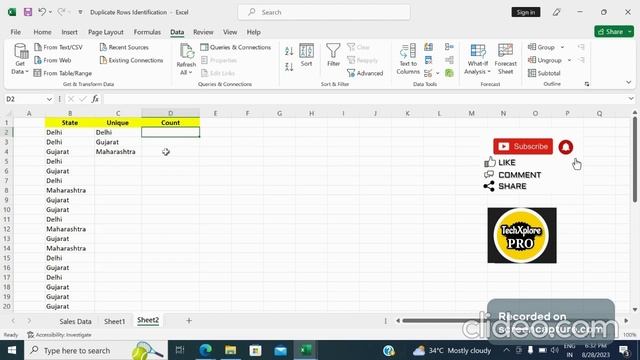Import data From Text/CSV
The image size is (640, 360).
(58, 47)
